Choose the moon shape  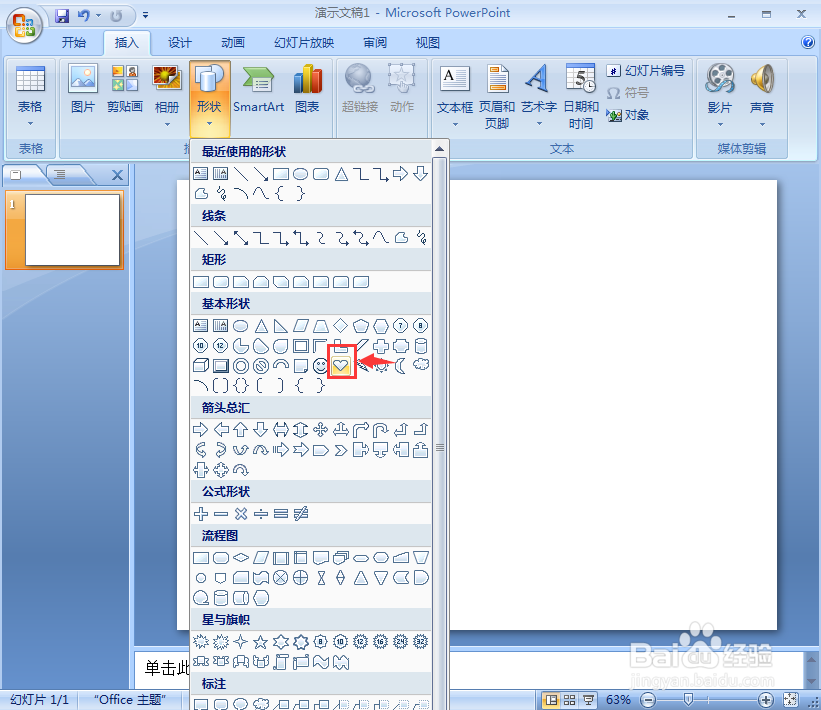(x=401, y=365)
